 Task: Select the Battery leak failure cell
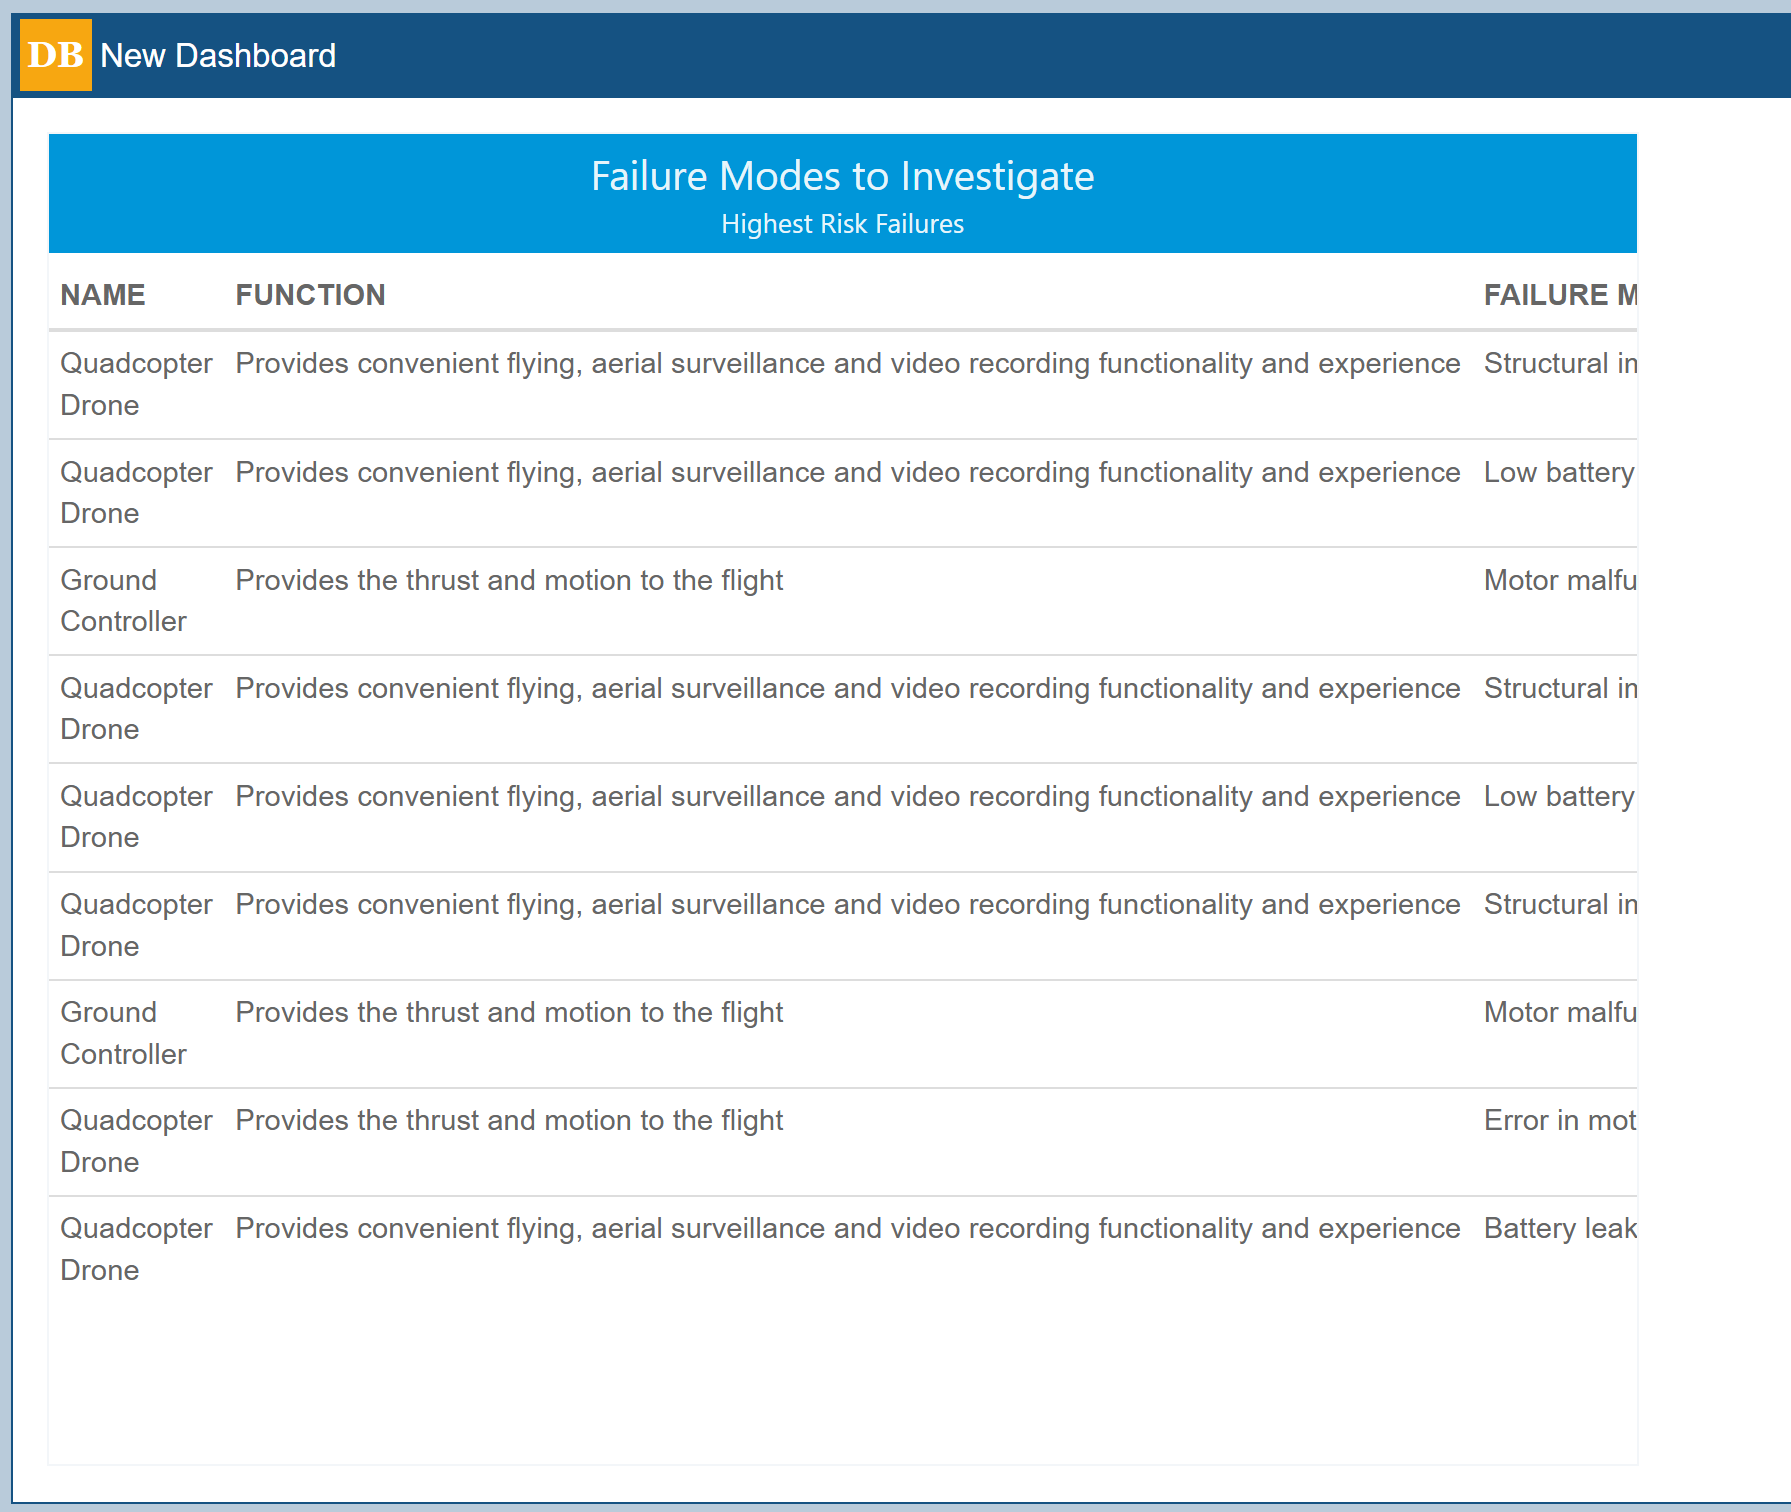tap(1559, 1228)
